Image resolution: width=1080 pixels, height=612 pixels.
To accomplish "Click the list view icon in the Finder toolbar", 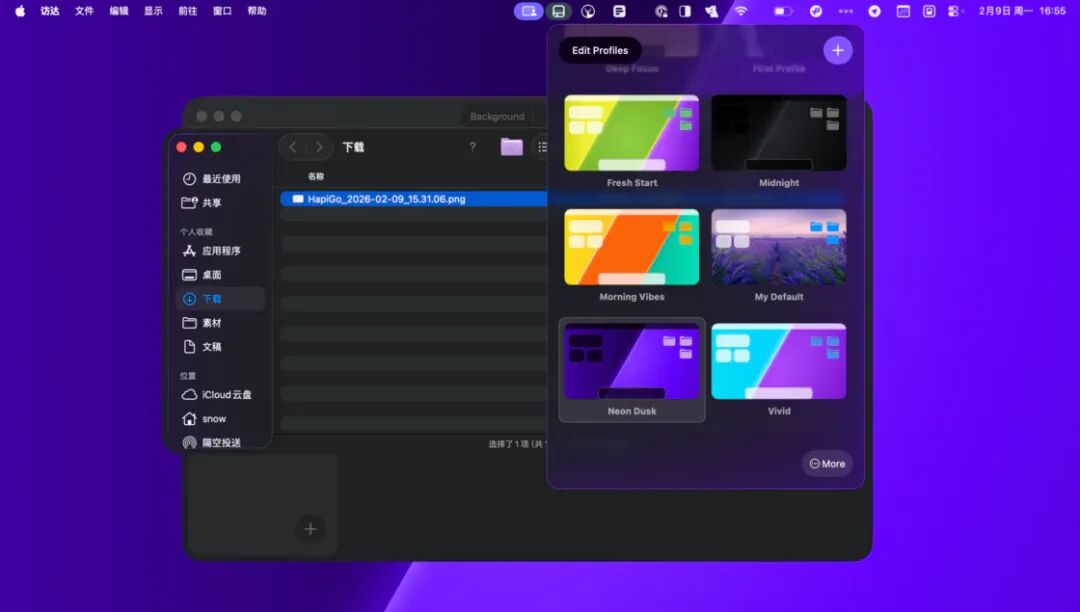I will (541, 146).
